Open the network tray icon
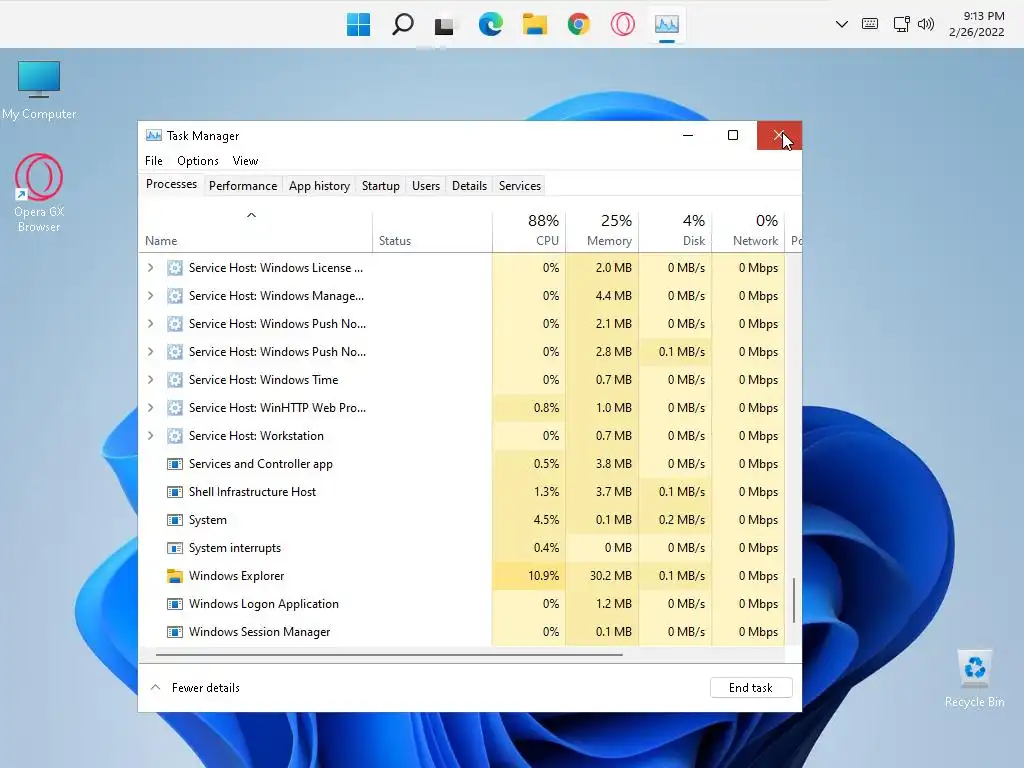1024x768 pixels. [x=901, y=24]
